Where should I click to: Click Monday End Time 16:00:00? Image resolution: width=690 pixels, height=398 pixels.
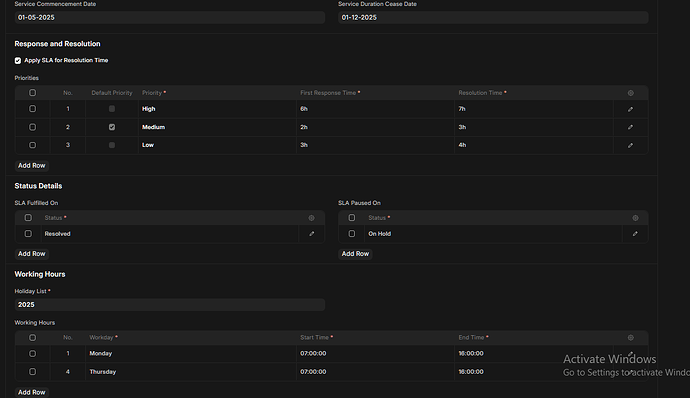534,354
